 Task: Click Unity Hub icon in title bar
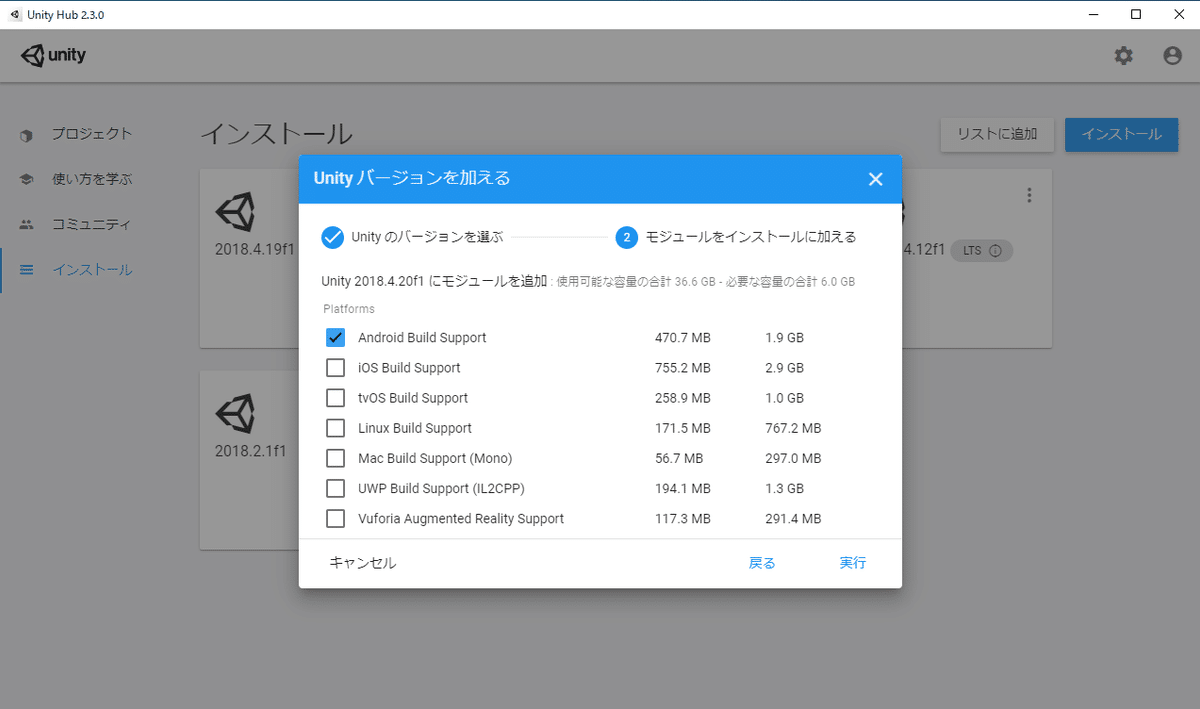[14, 14]
